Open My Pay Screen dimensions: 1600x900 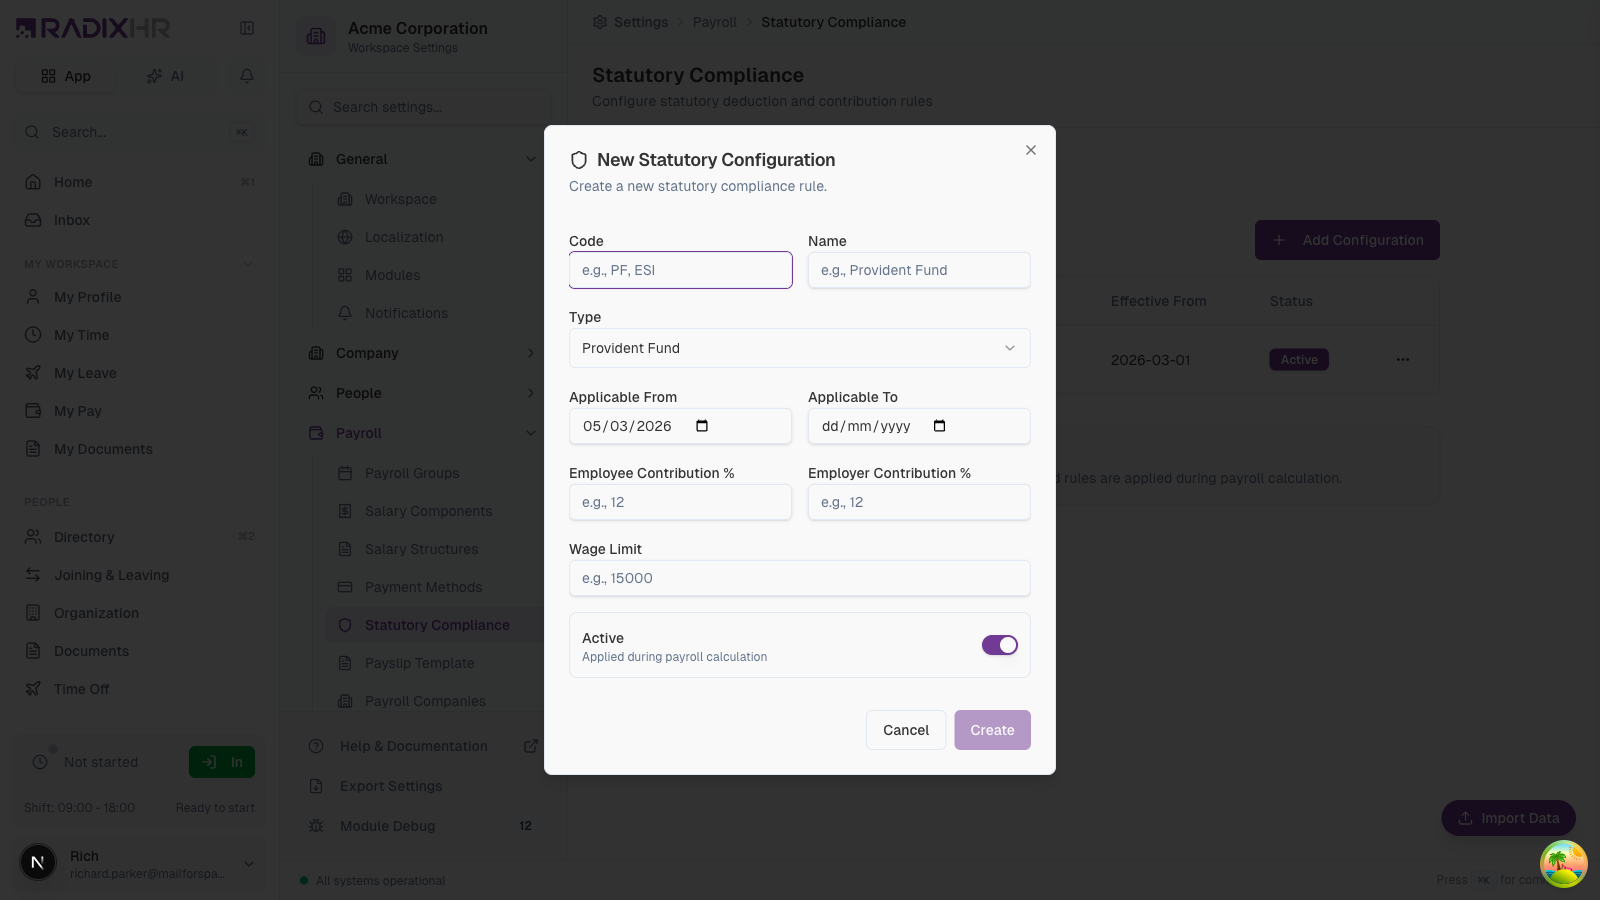(138, 411)
